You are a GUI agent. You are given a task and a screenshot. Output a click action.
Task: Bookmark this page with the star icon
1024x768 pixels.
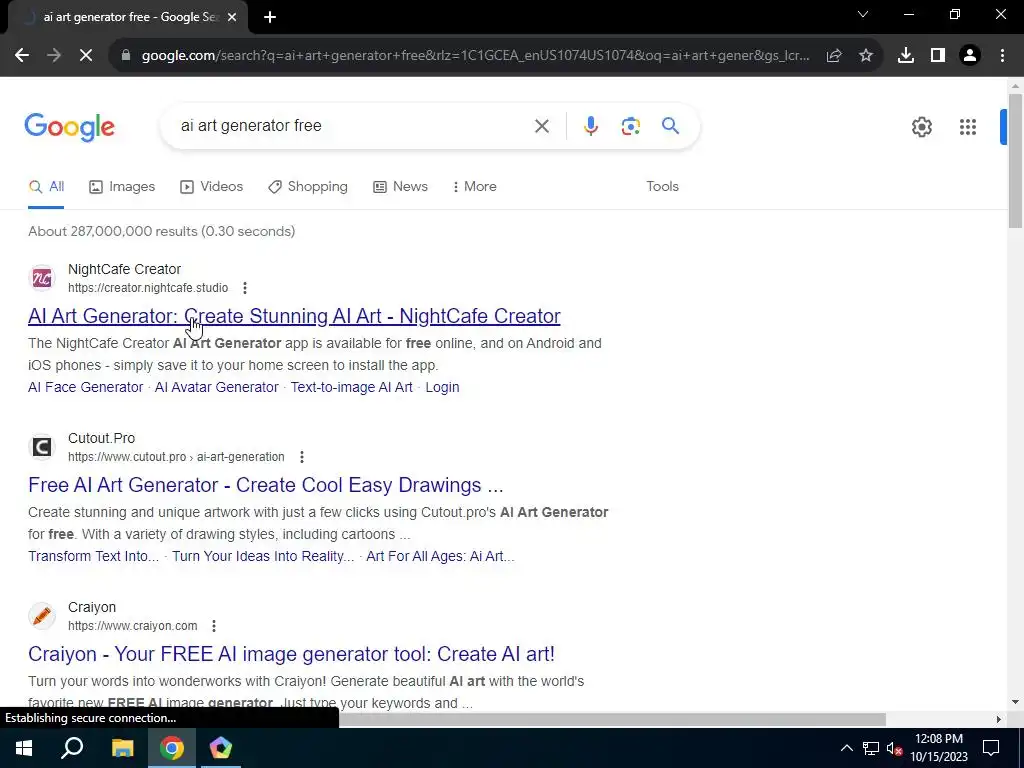866,56
